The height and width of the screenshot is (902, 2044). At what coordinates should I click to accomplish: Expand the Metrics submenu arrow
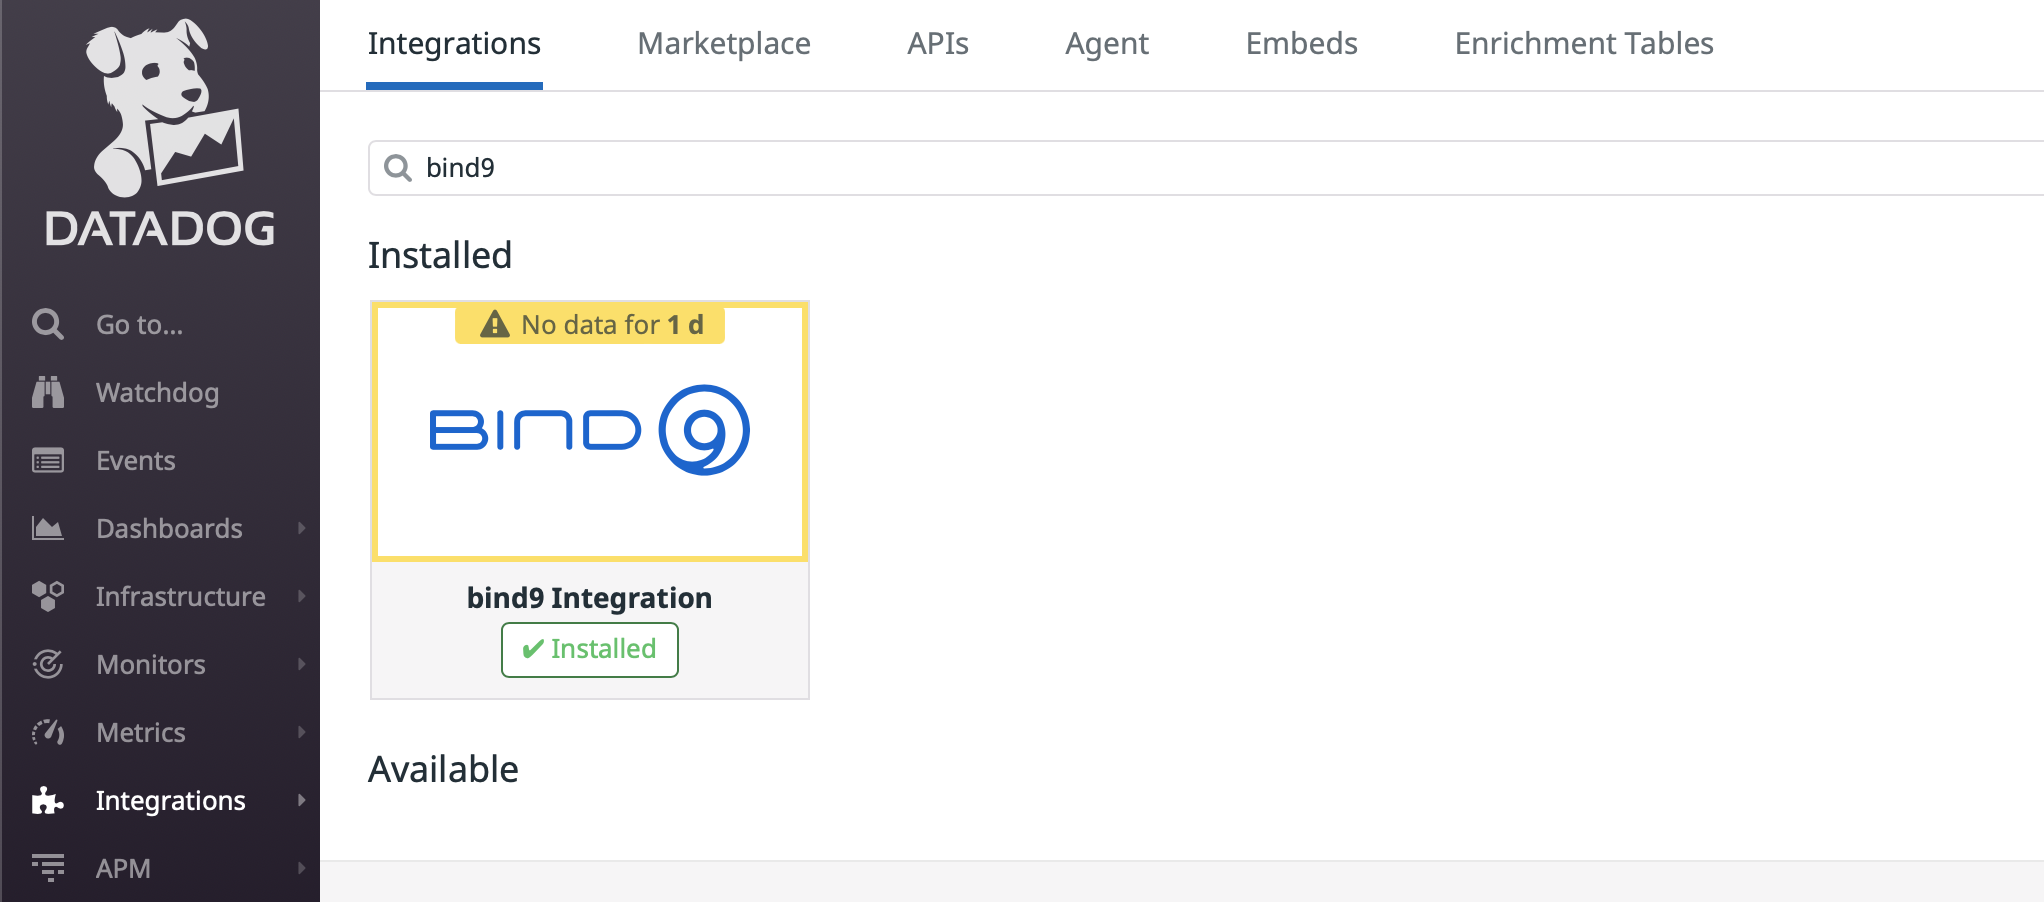pos(301,732)
